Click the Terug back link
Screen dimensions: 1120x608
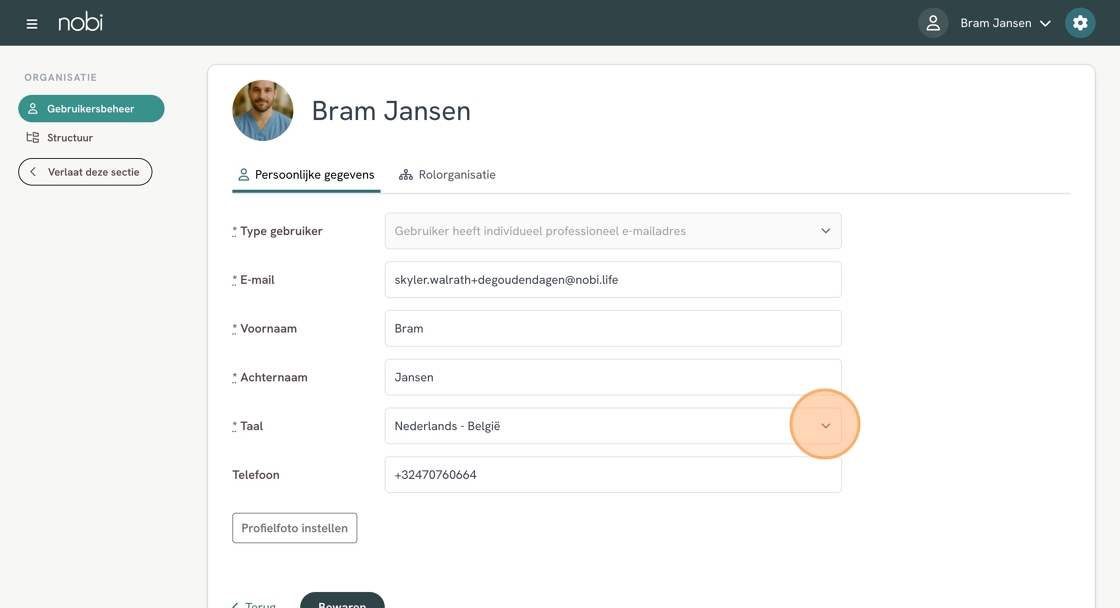pyautogui.click(x=254, y=603)
